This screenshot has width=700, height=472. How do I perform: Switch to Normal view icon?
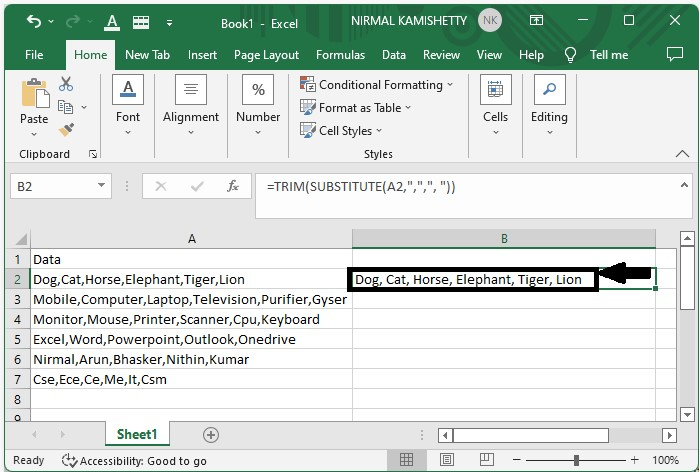pyautogui.click(x=406, y=459)
